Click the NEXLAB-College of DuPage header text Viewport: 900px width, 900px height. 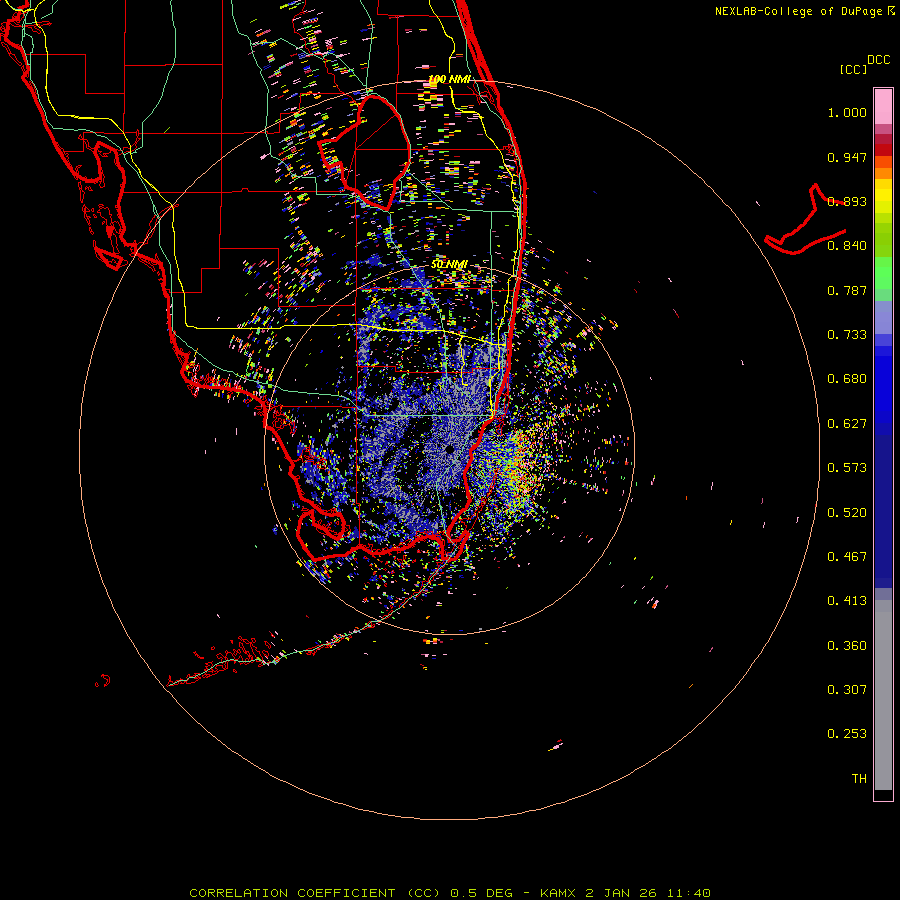[x=804, y=11]
